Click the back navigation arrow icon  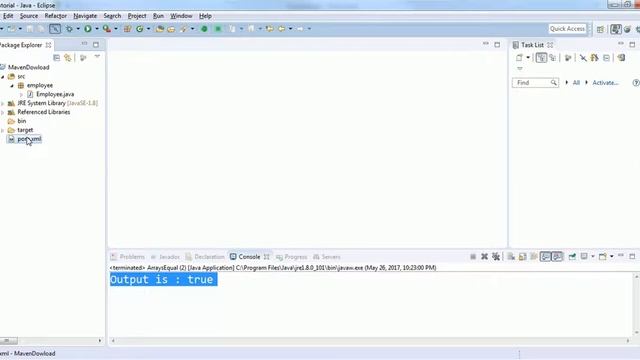(282, 29)
